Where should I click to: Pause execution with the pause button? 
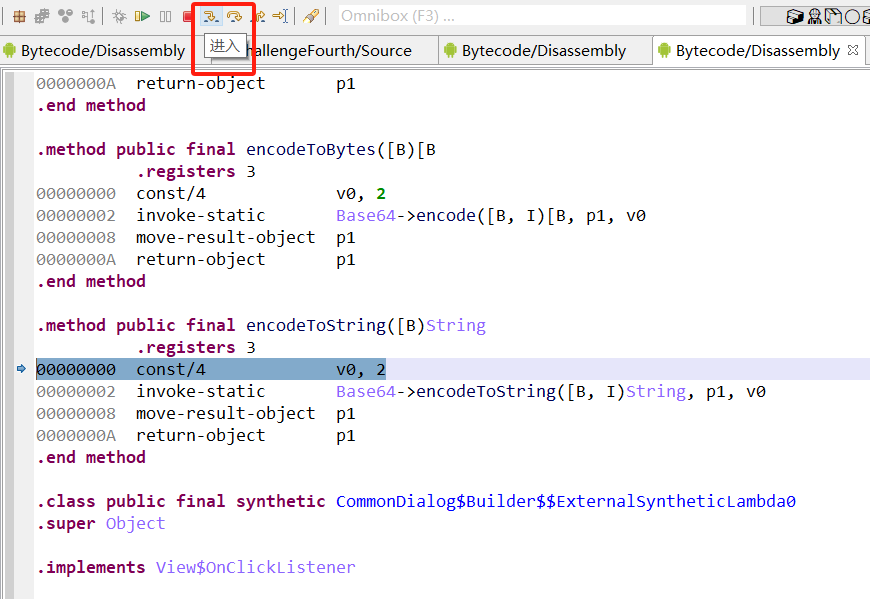(165, 16)
